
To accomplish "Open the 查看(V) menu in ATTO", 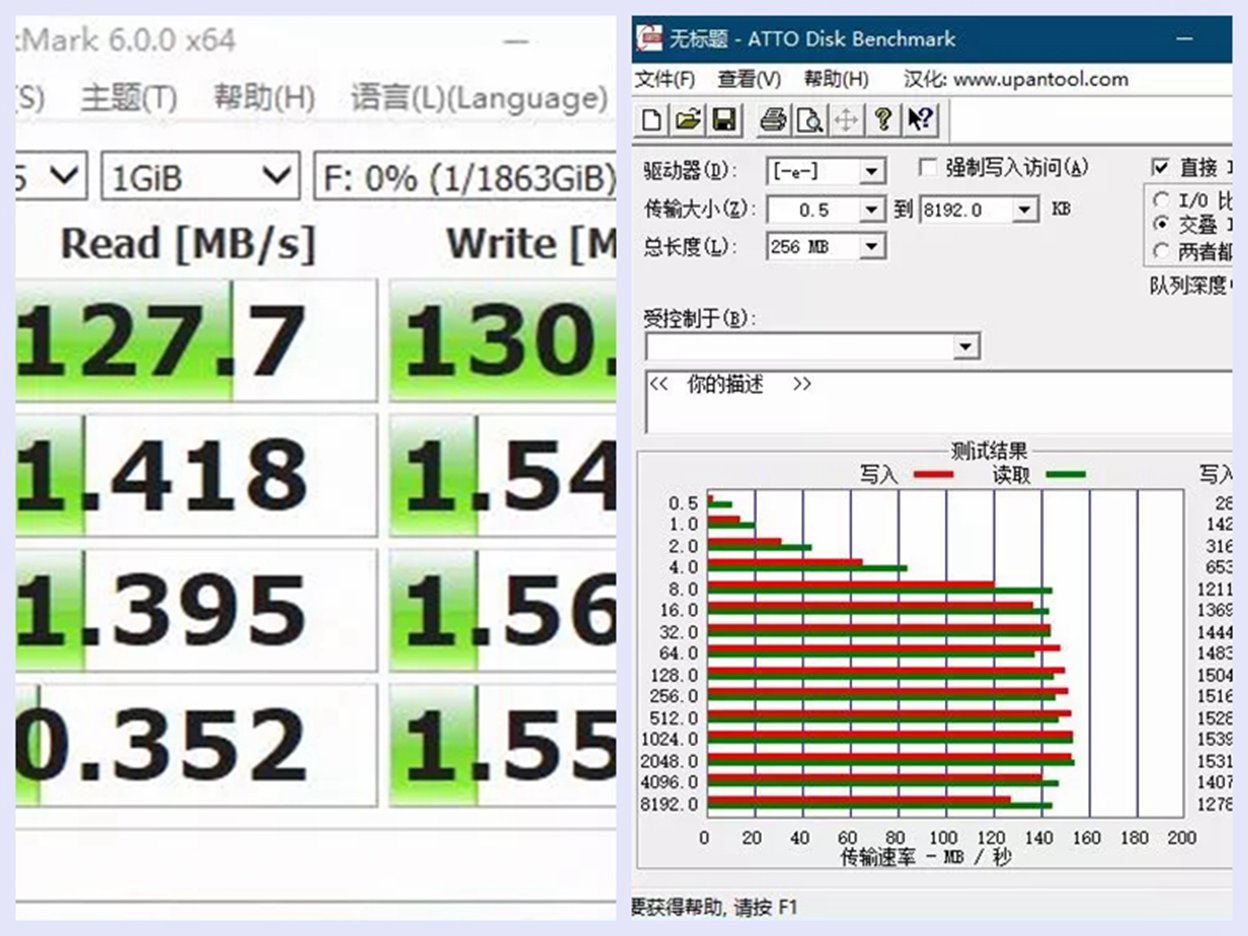I will (749, 79).
